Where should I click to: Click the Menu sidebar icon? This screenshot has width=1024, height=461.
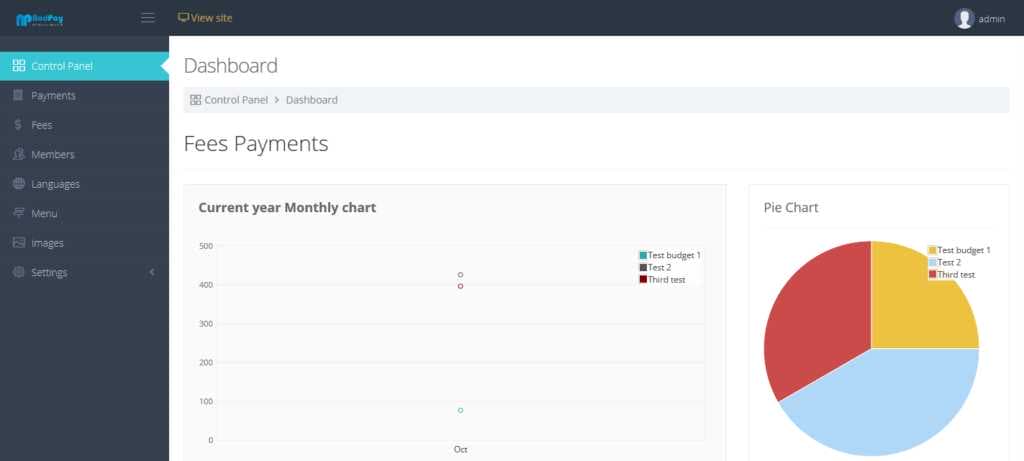coord(19,214)
